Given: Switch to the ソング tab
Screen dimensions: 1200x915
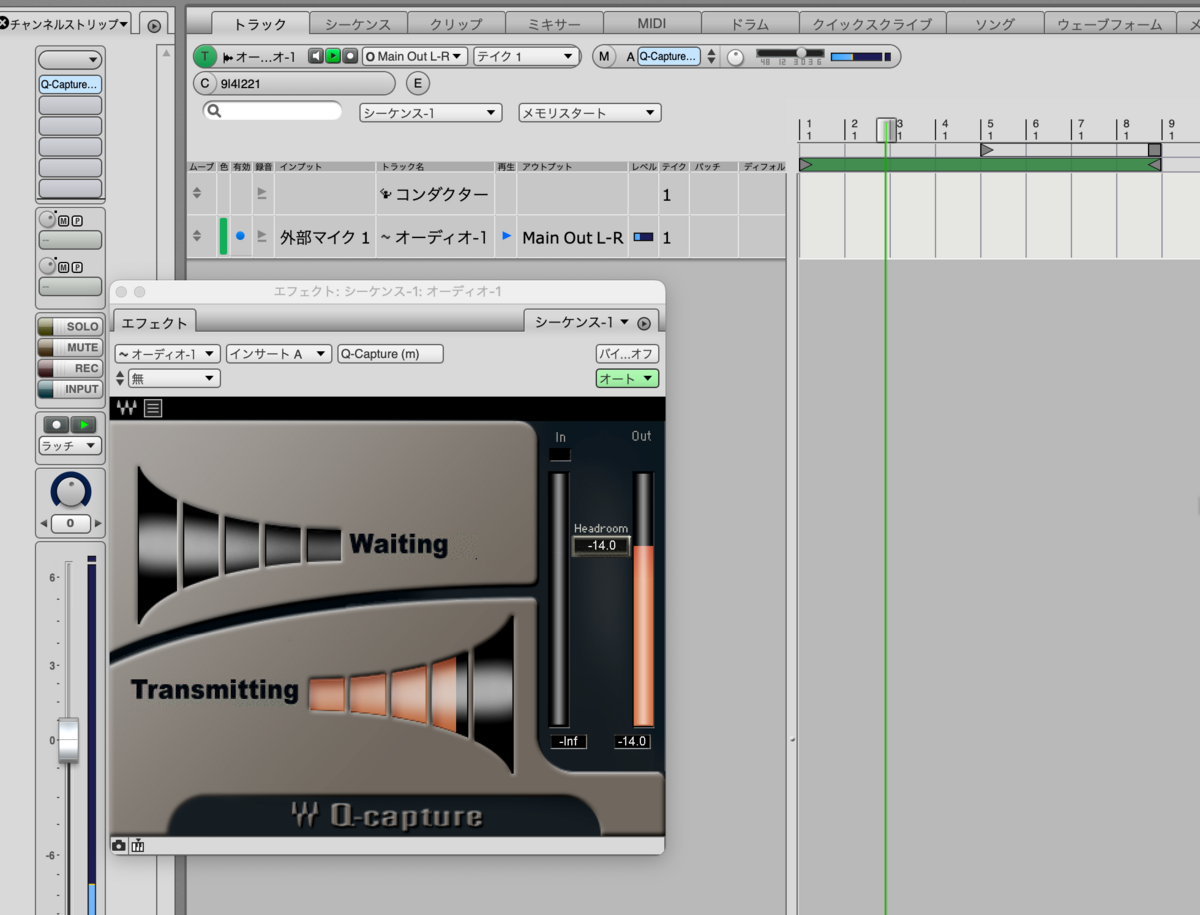Looking at the screenshot, I should click(995, 24).
